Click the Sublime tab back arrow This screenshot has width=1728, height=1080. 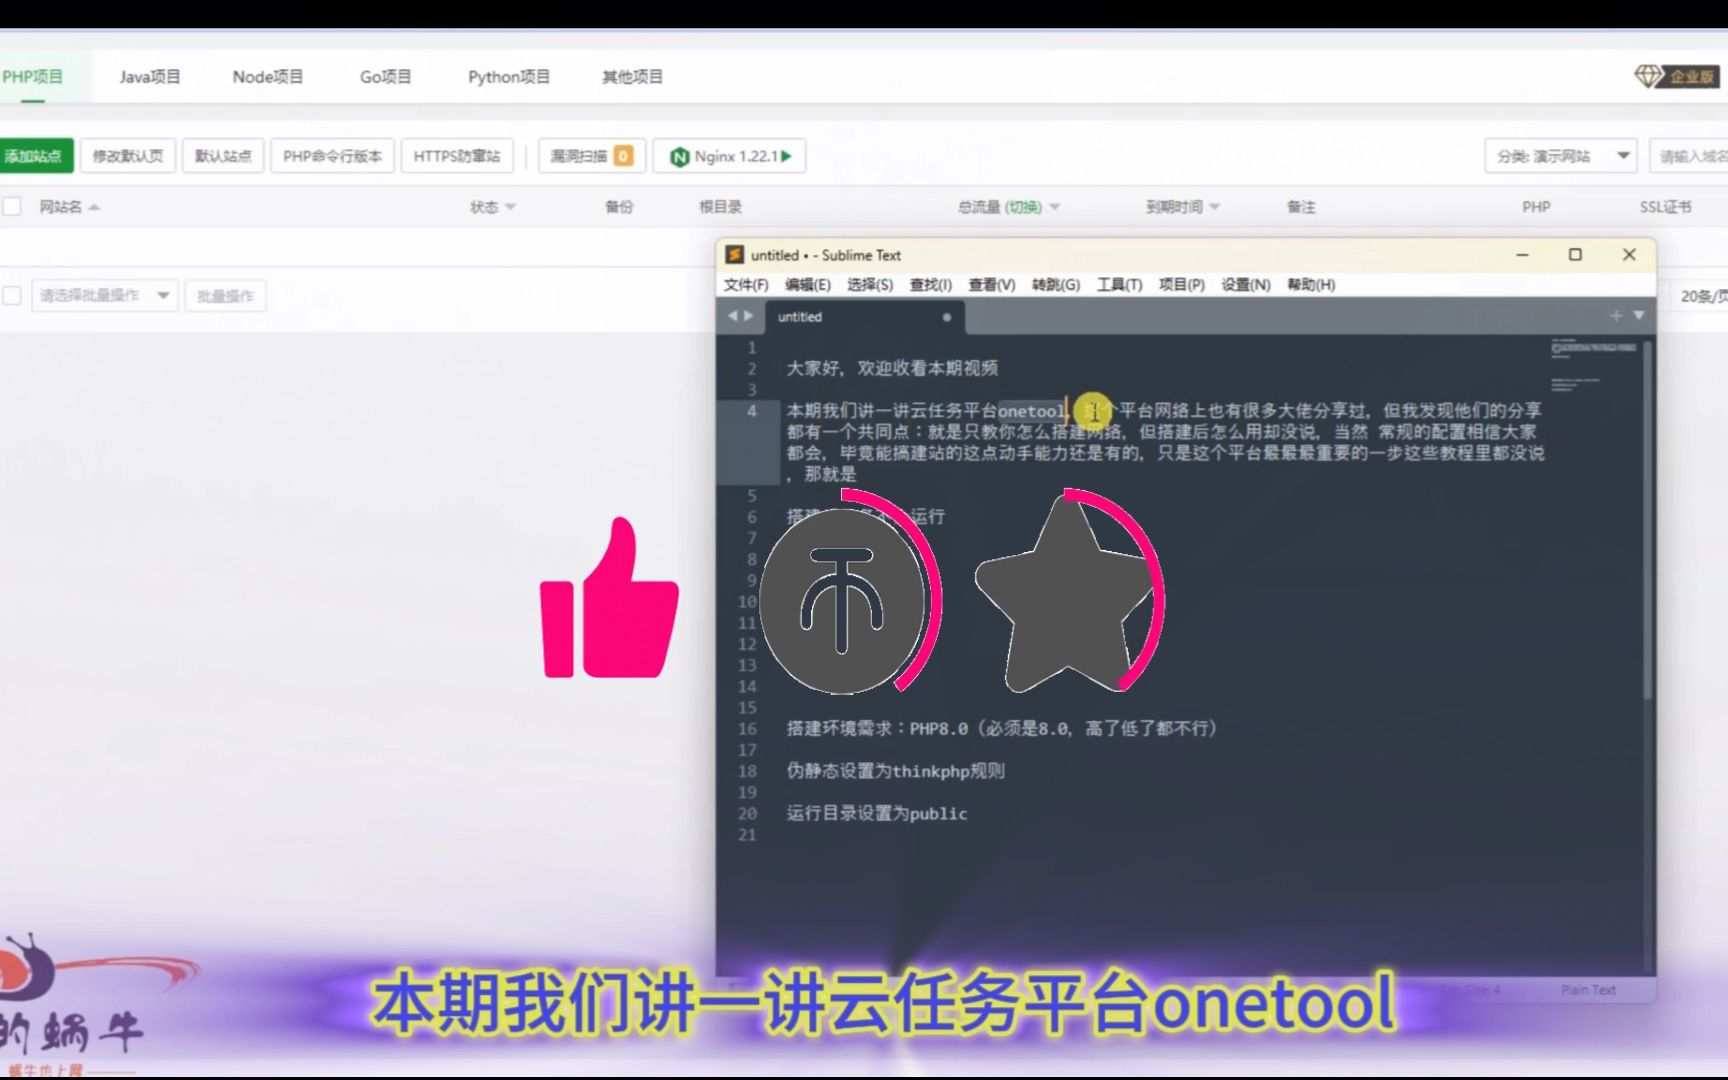[x=732, y=316]
